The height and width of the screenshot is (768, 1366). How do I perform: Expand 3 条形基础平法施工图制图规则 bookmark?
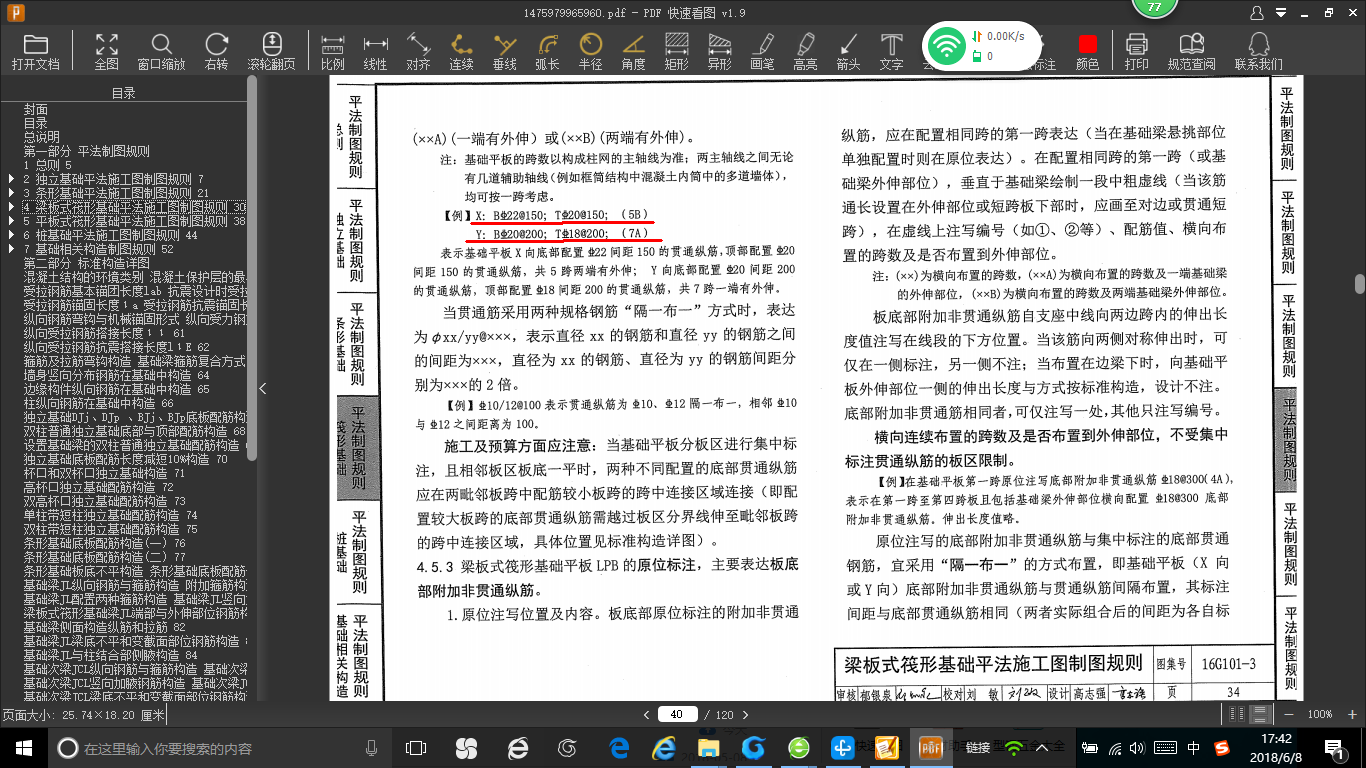(x=11, y=193)
